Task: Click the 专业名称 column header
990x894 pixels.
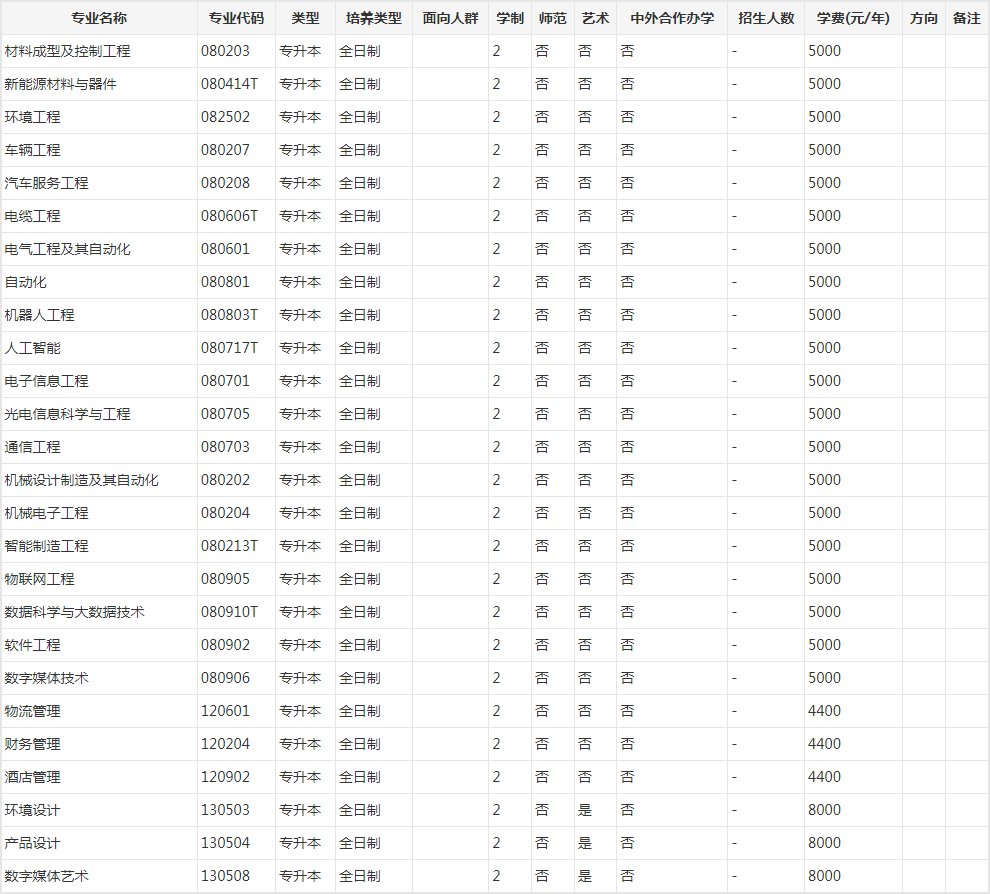Action: tap(99, 18)
